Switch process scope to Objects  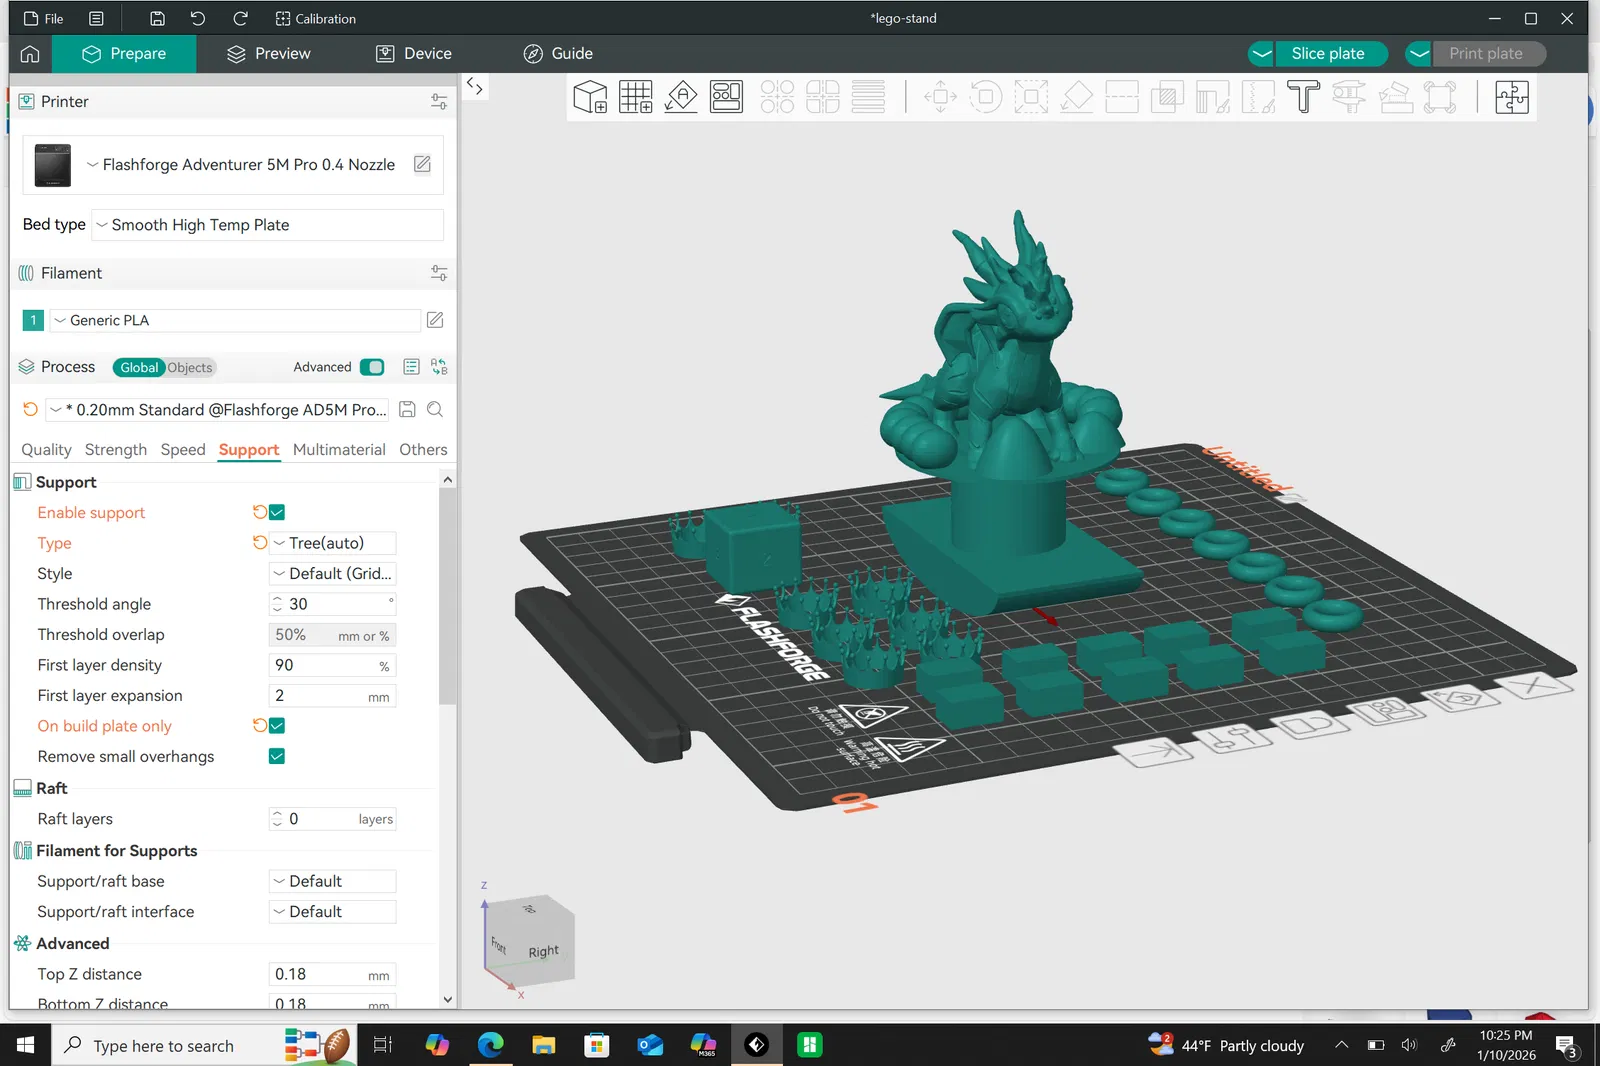(x=189, y=367)
